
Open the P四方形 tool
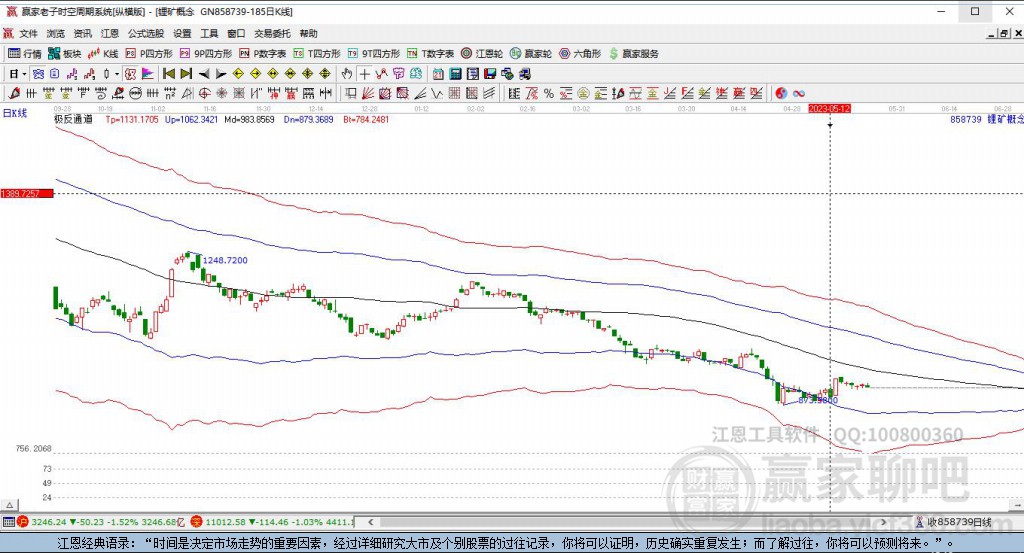pos(149,54)
